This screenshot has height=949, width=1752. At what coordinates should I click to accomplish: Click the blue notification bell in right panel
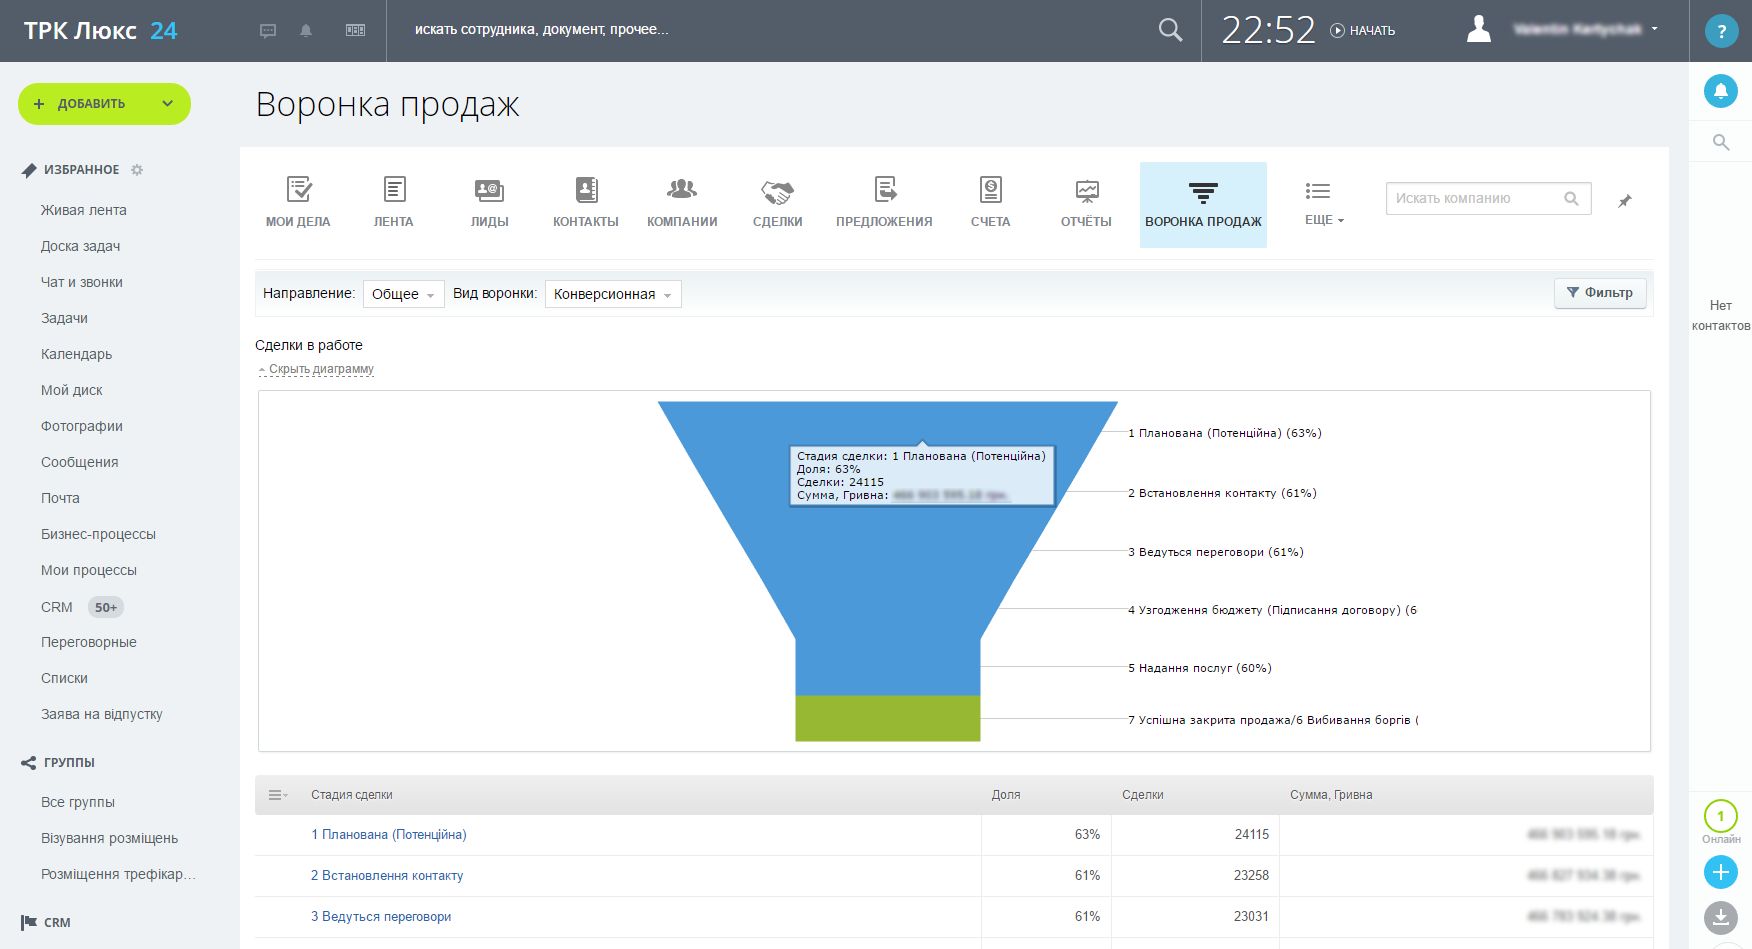pyautogui.click(x=1720, y=92)
